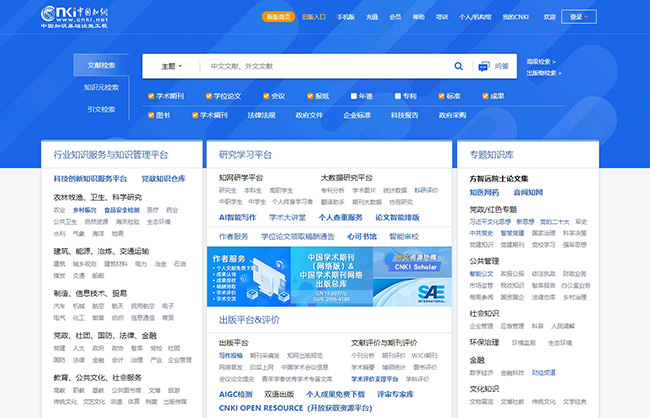Click 充值 in top navigation
Image resolution: width=650 pixels, height=418 pixels.
[x=372, y=17]
